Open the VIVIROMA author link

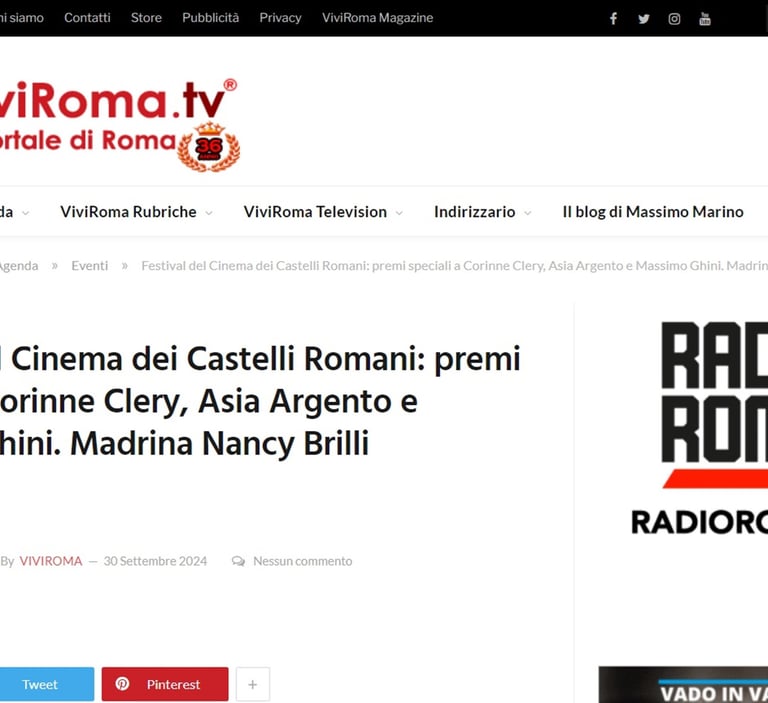[x=51, y=561]
